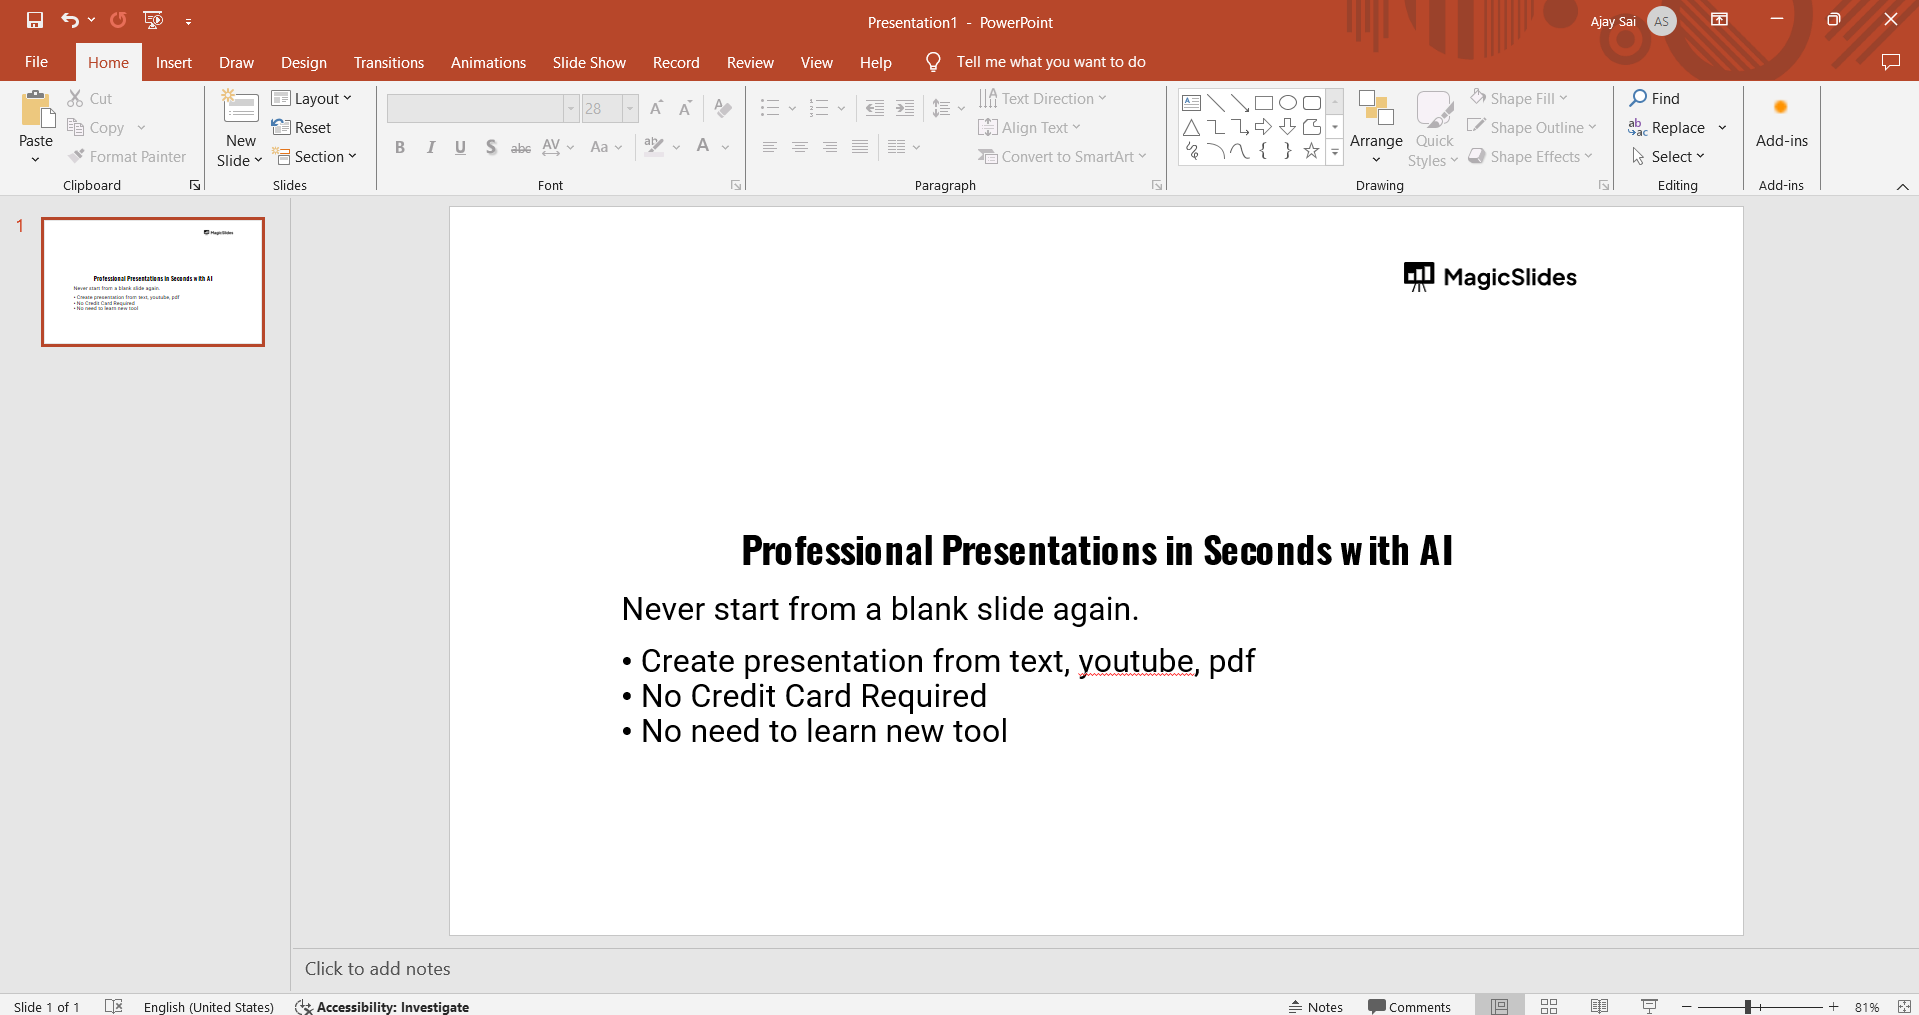Click the Find magnifier icon
This screenshot has width=1919, height=1015.
click(x=1638, y=98)
